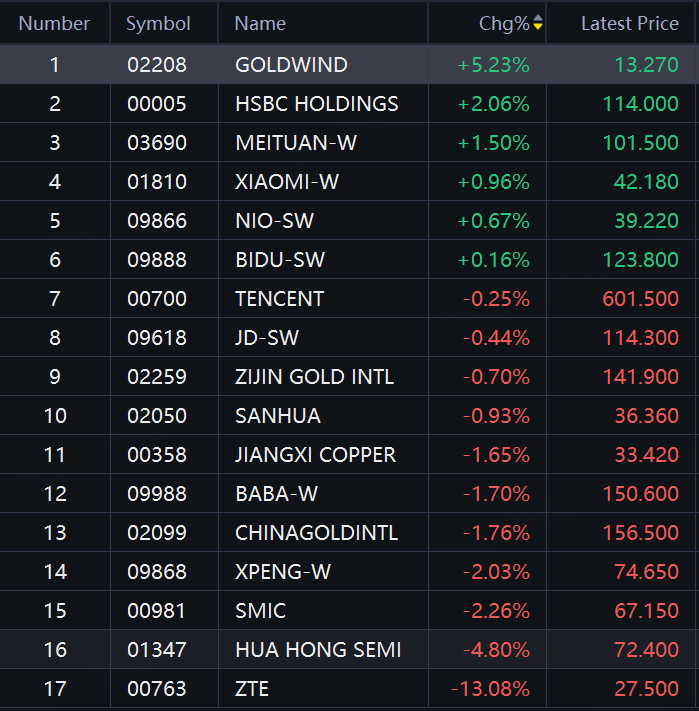Click symbol code 00005

tap(157, 104)
